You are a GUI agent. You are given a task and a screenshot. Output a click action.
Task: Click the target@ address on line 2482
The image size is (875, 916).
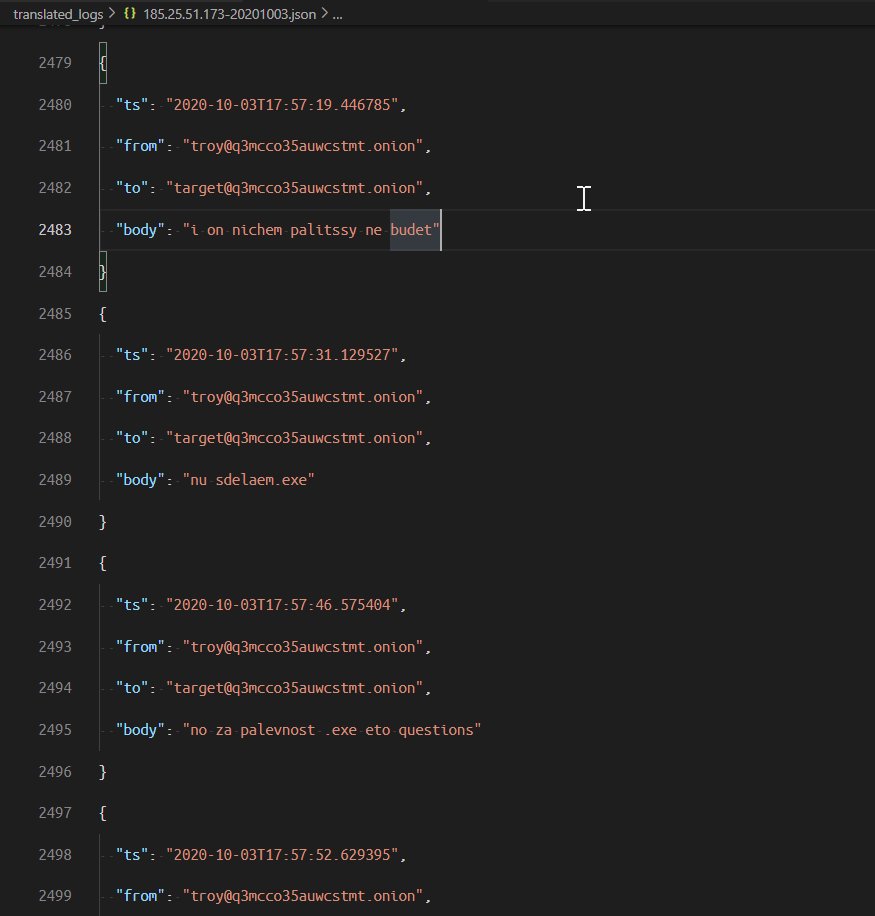pos(294,188)
